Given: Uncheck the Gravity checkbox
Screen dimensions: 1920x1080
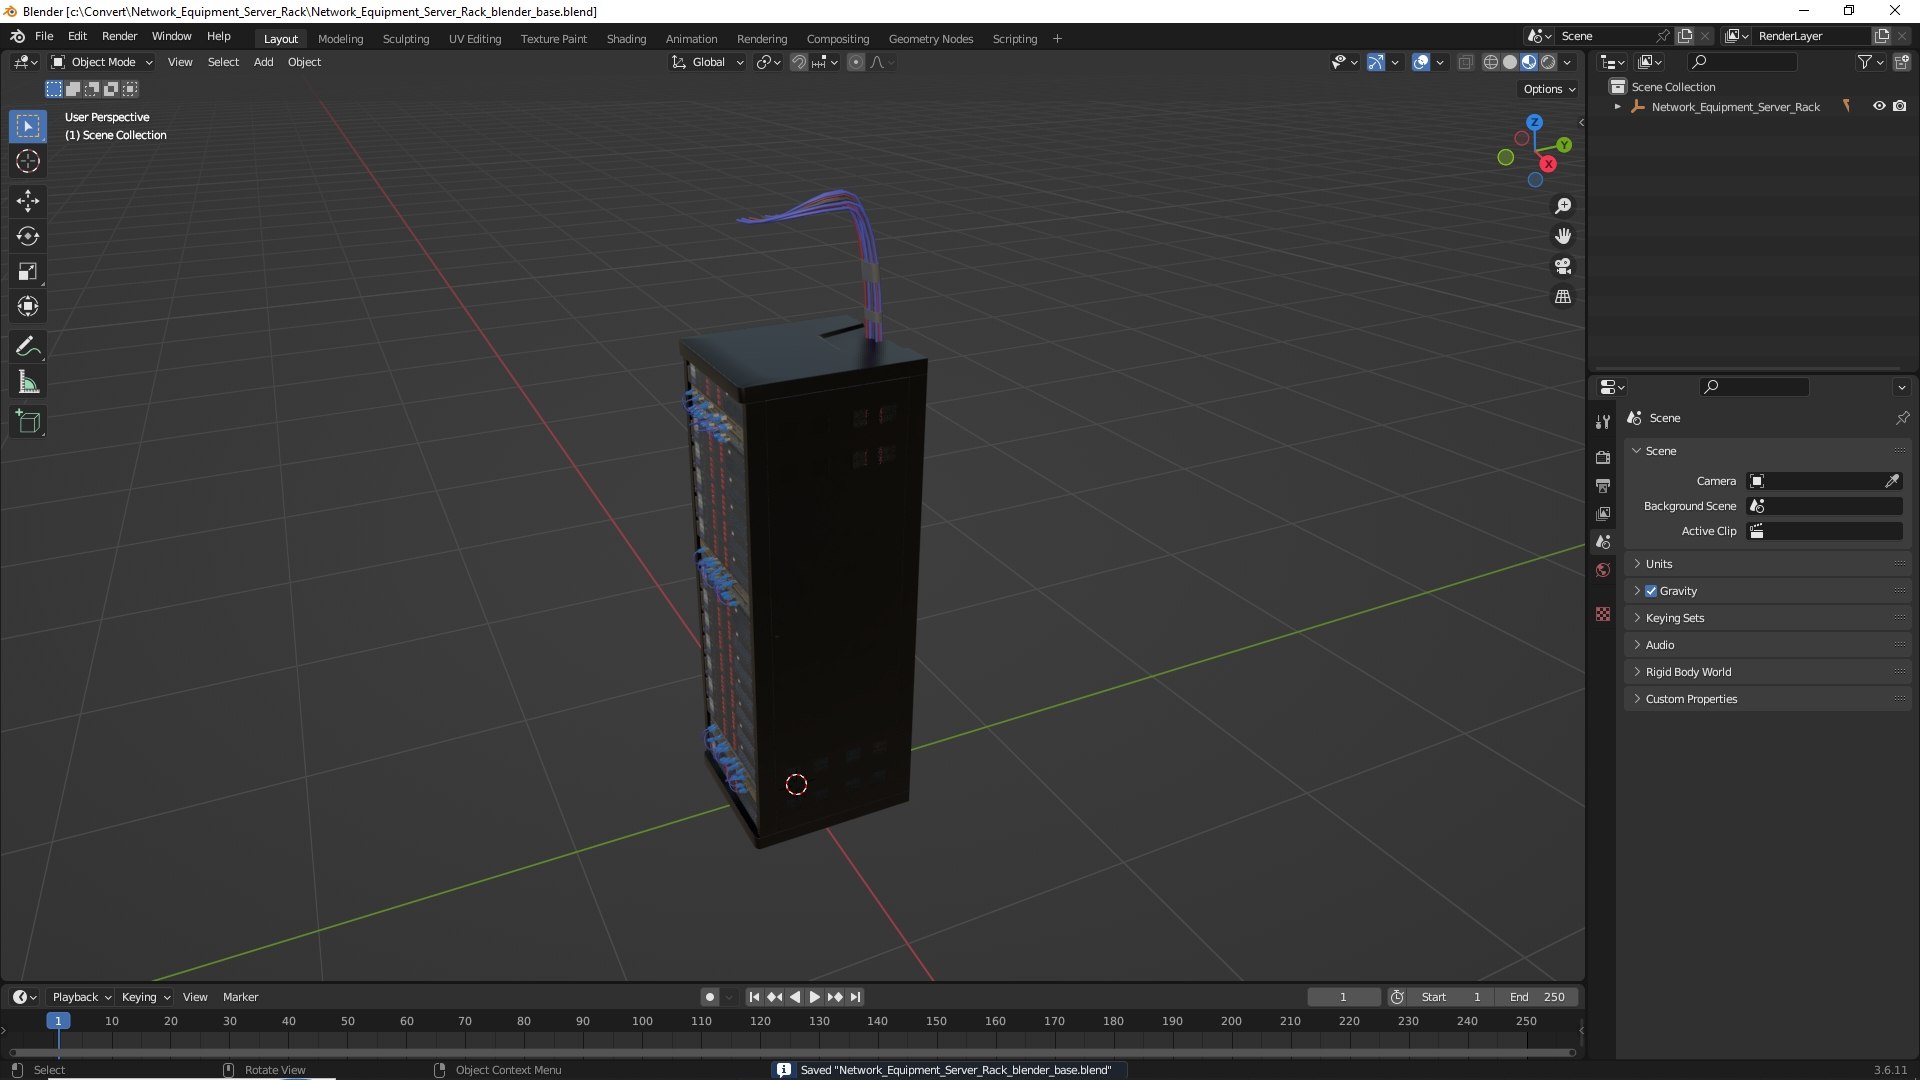Looking at the screenshot, I should click(x=1651, y=591).
